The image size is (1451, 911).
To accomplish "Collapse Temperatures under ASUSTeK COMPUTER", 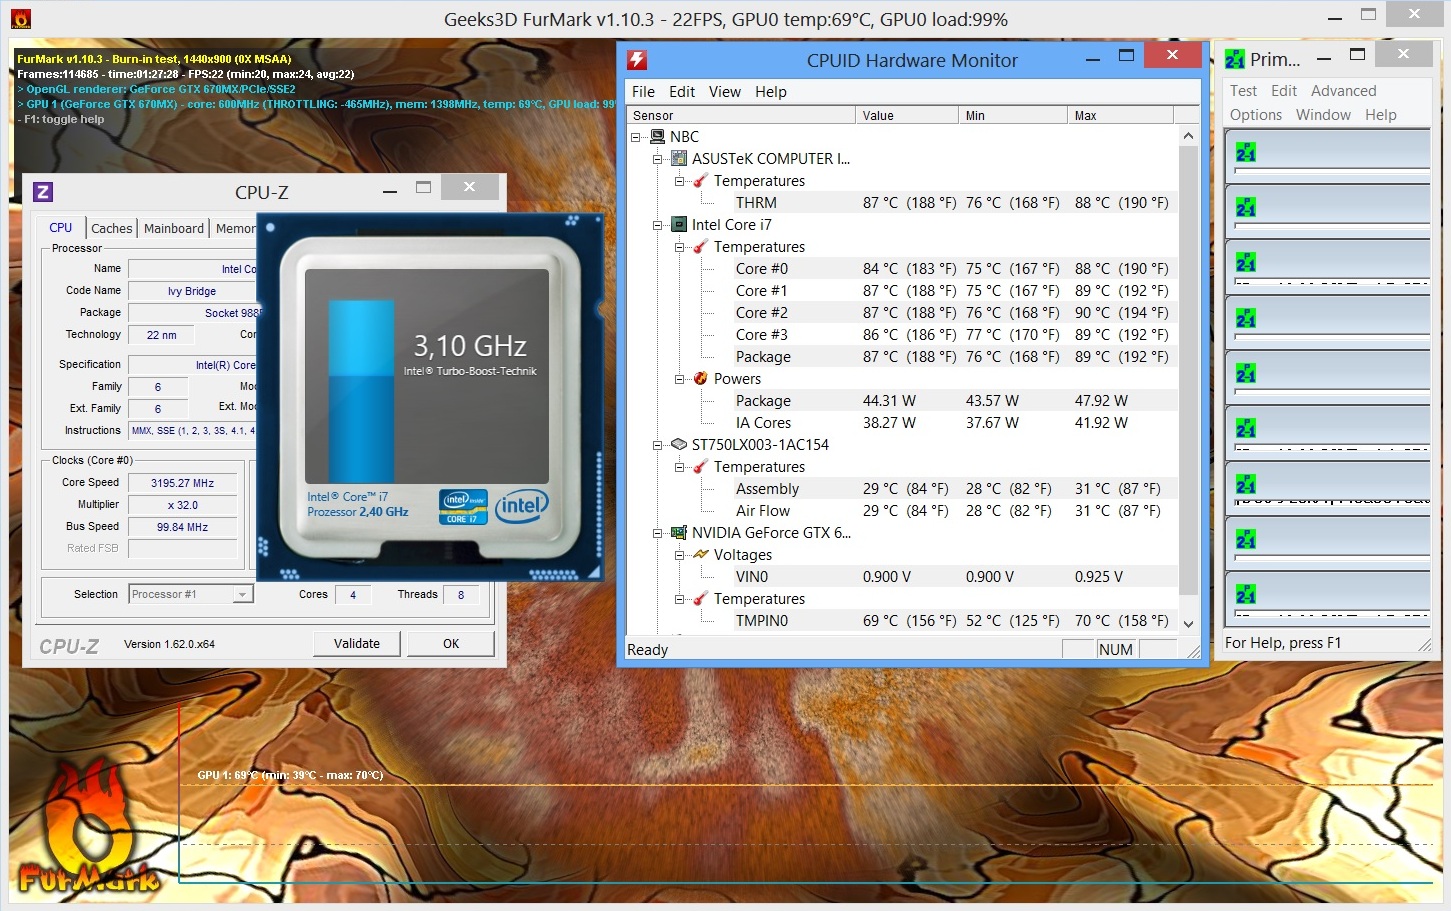I will point(679,181).
